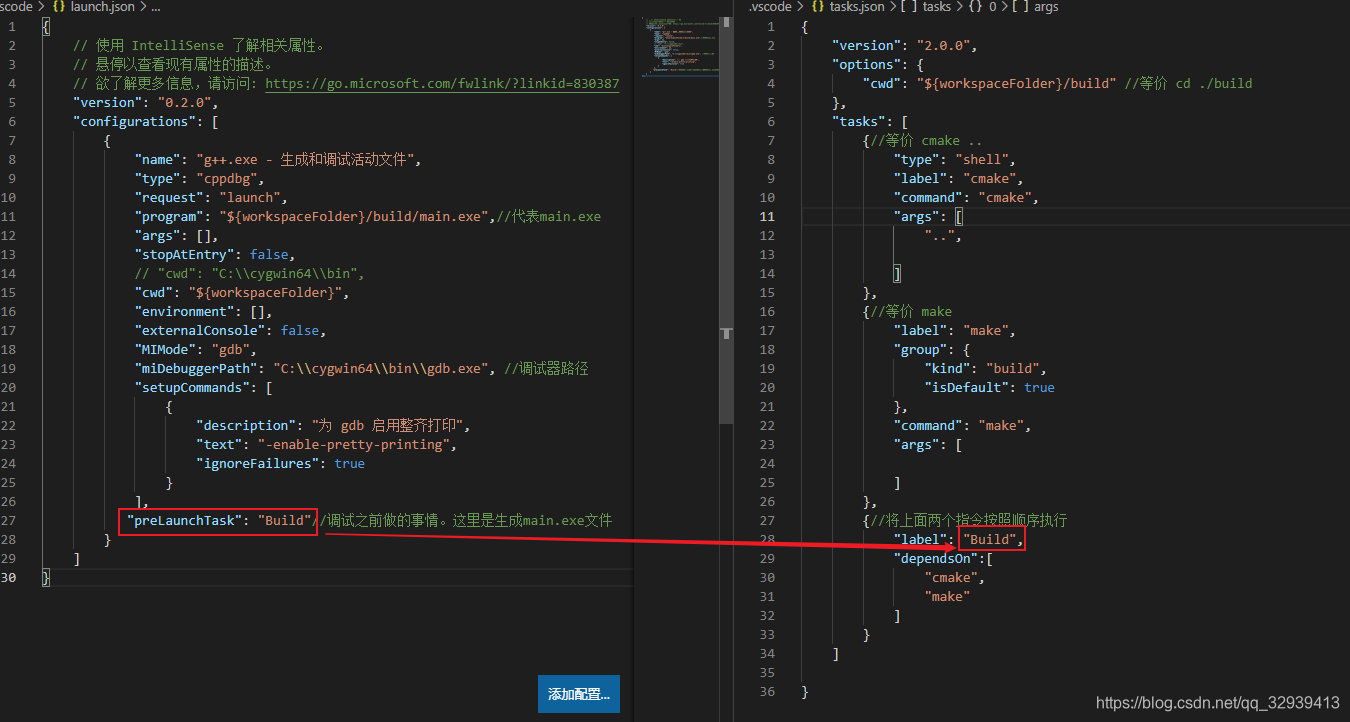Image resolution: width=1350 pixels, height=722 pixels.
Task: Click launch.json in the left breadcrumb
Action: point(103,7)
